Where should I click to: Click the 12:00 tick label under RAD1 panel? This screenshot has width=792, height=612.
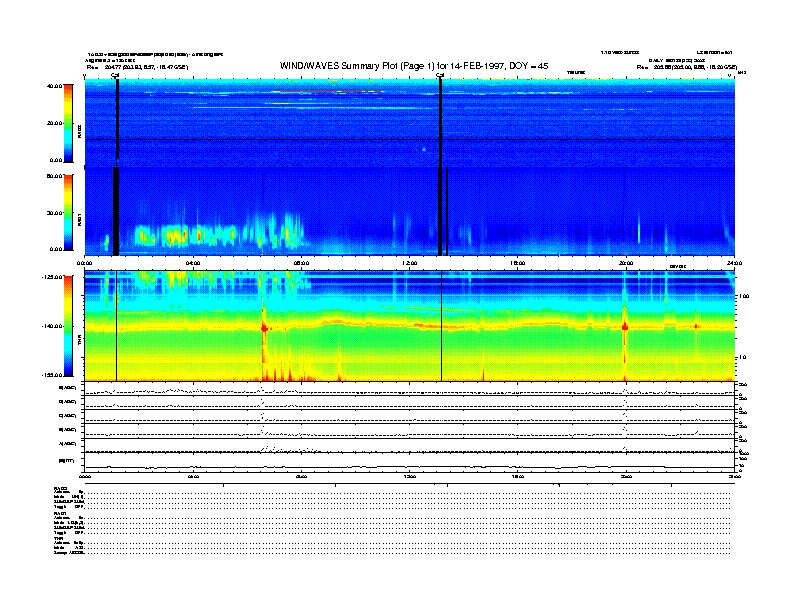point(410,263)
